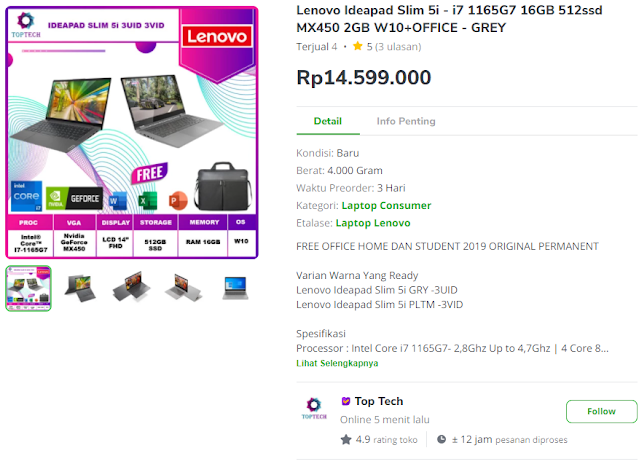Click the purple official store badge icon
The image size is (639, 464).
346,401
